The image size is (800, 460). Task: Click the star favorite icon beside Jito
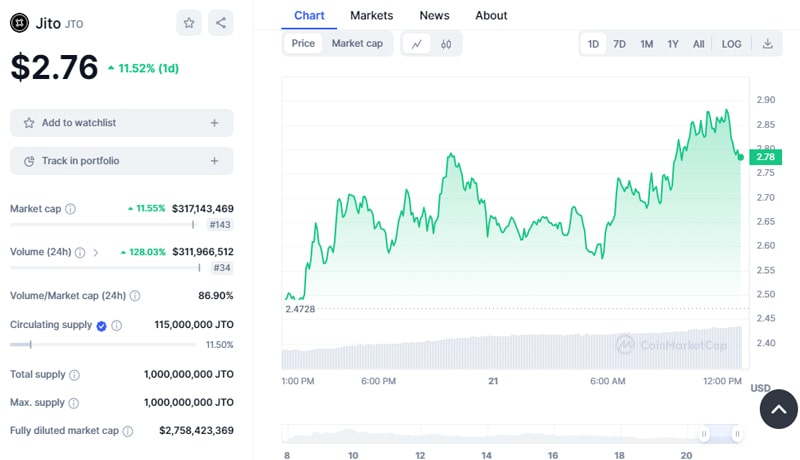(188, 23)
